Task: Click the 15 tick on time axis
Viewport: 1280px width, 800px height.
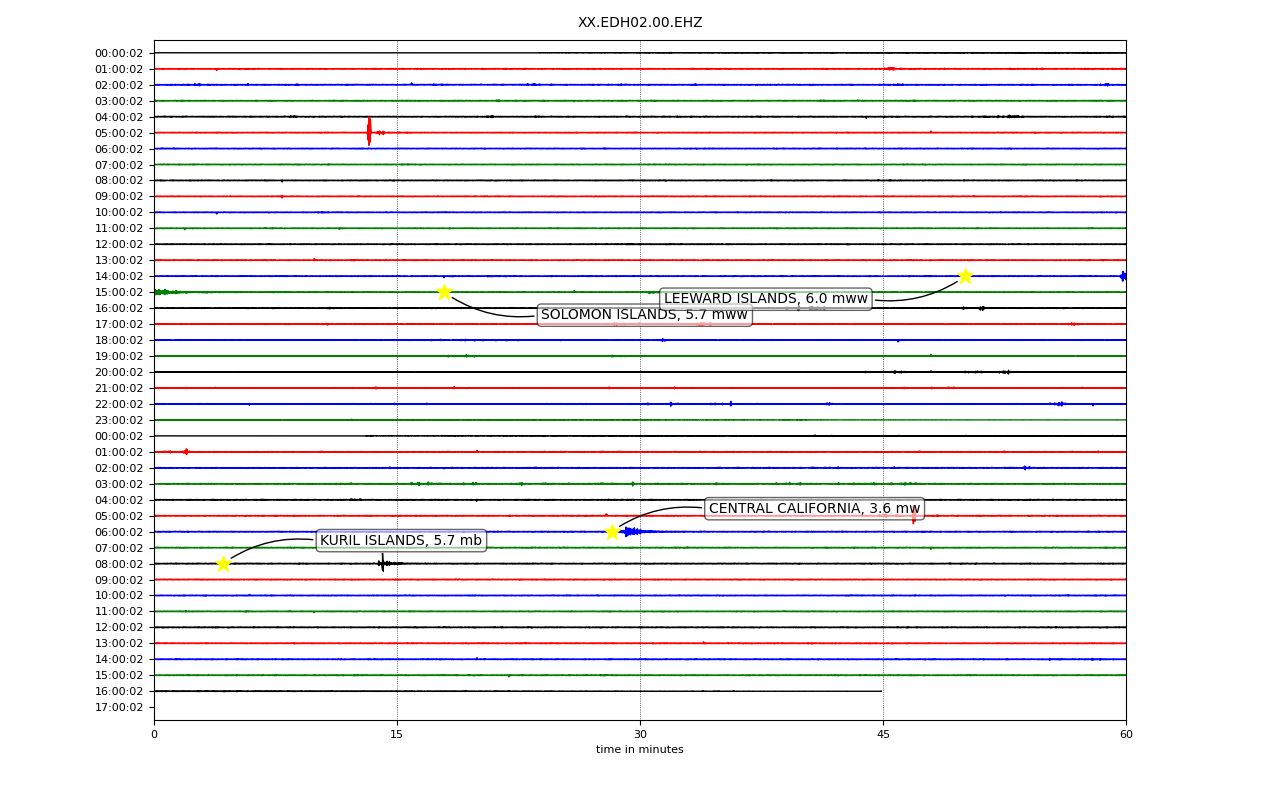Action: pos(397,735)
